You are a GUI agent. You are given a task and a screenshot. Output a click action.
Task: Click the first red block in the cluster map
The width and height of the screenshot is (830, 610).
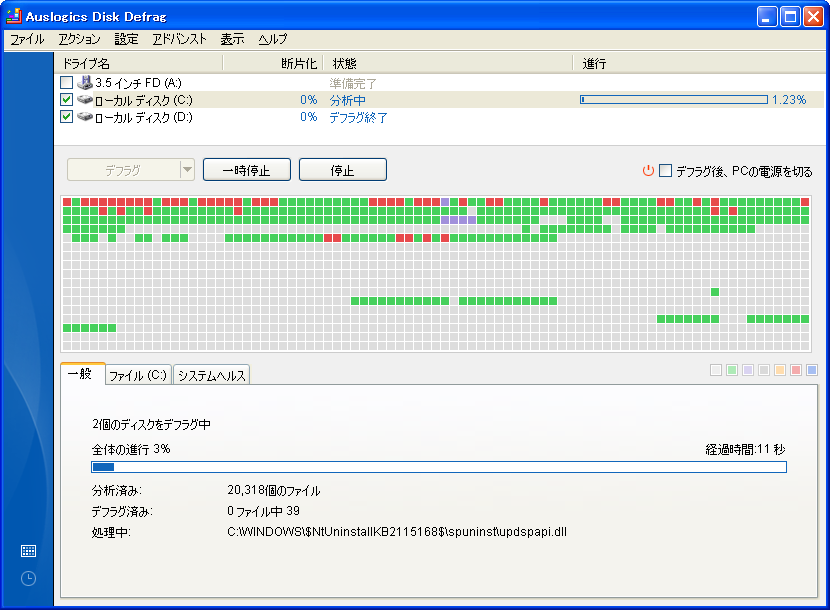point(67,202)
